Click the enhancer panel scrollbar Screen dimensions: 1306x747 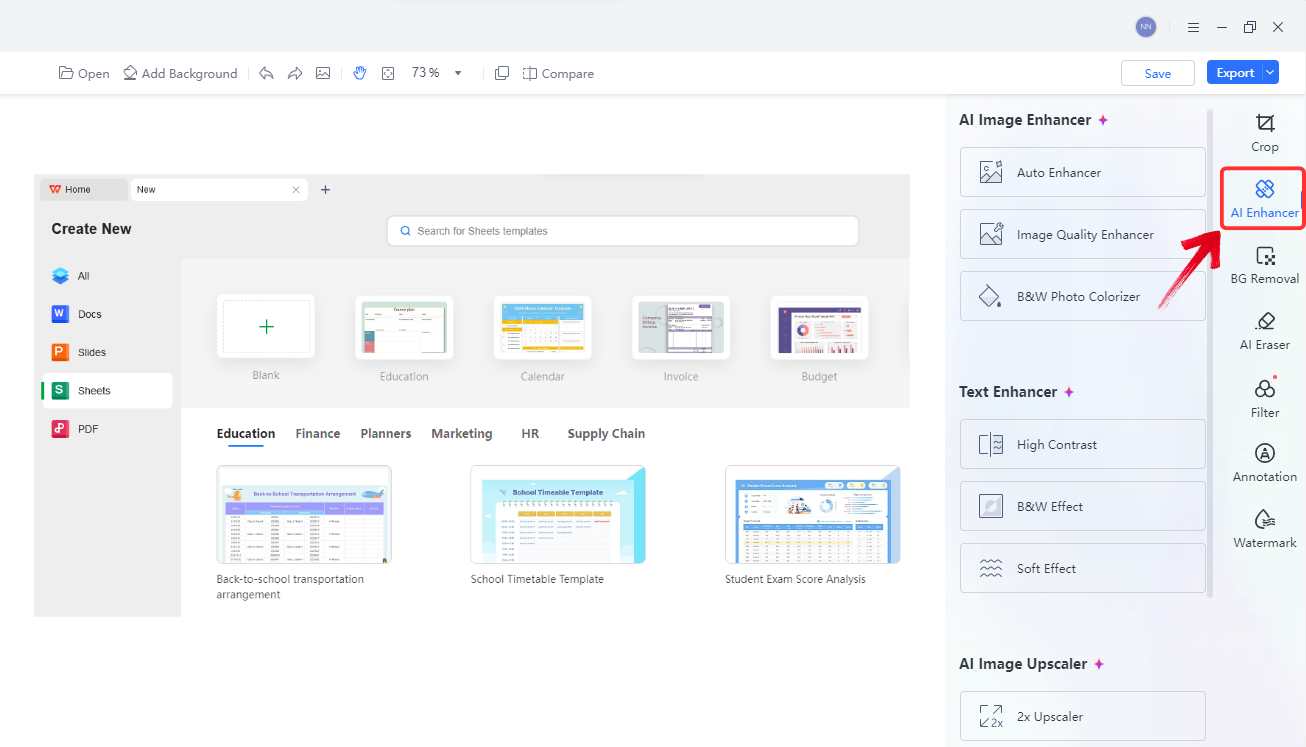pyautogui.click(x=1212, y=350)
